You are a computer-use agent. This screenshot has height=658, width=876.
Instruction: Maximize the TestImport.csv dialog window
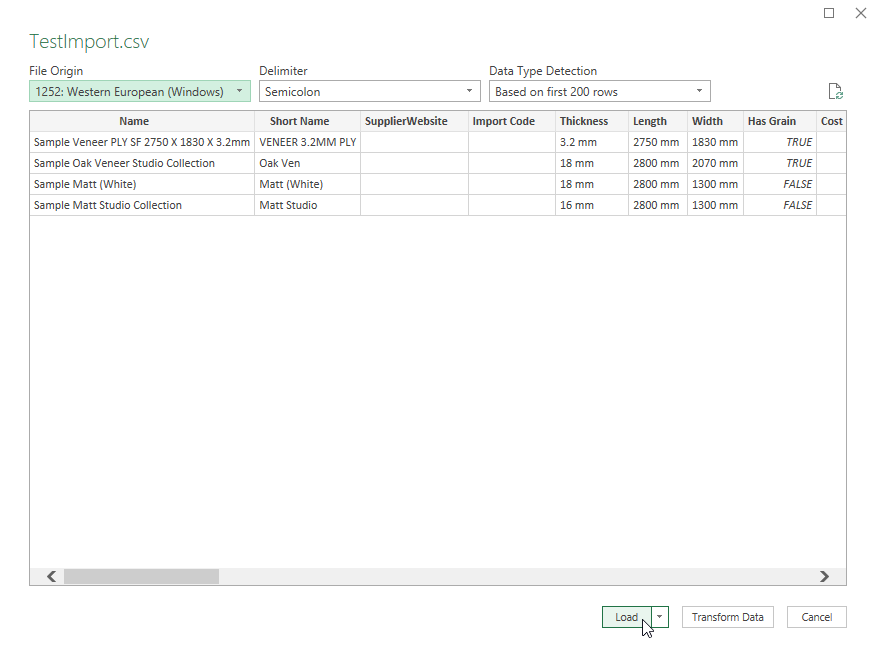pos(829,13)
